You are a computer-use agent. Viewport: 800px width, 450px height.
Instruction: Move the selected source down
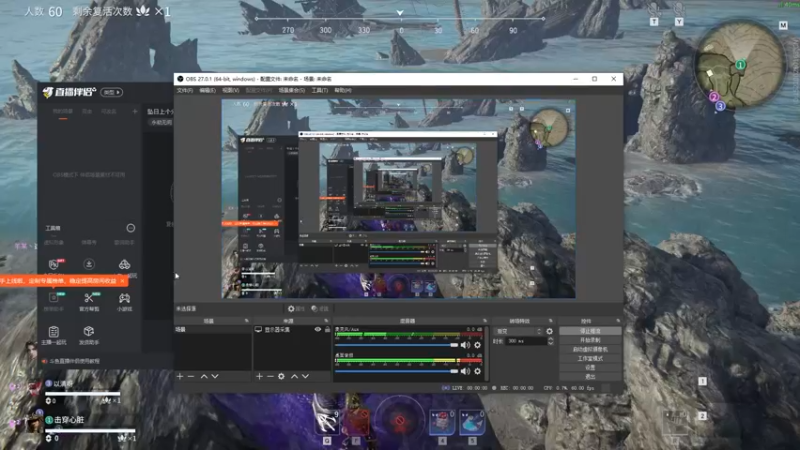click(x=305, y=376)
